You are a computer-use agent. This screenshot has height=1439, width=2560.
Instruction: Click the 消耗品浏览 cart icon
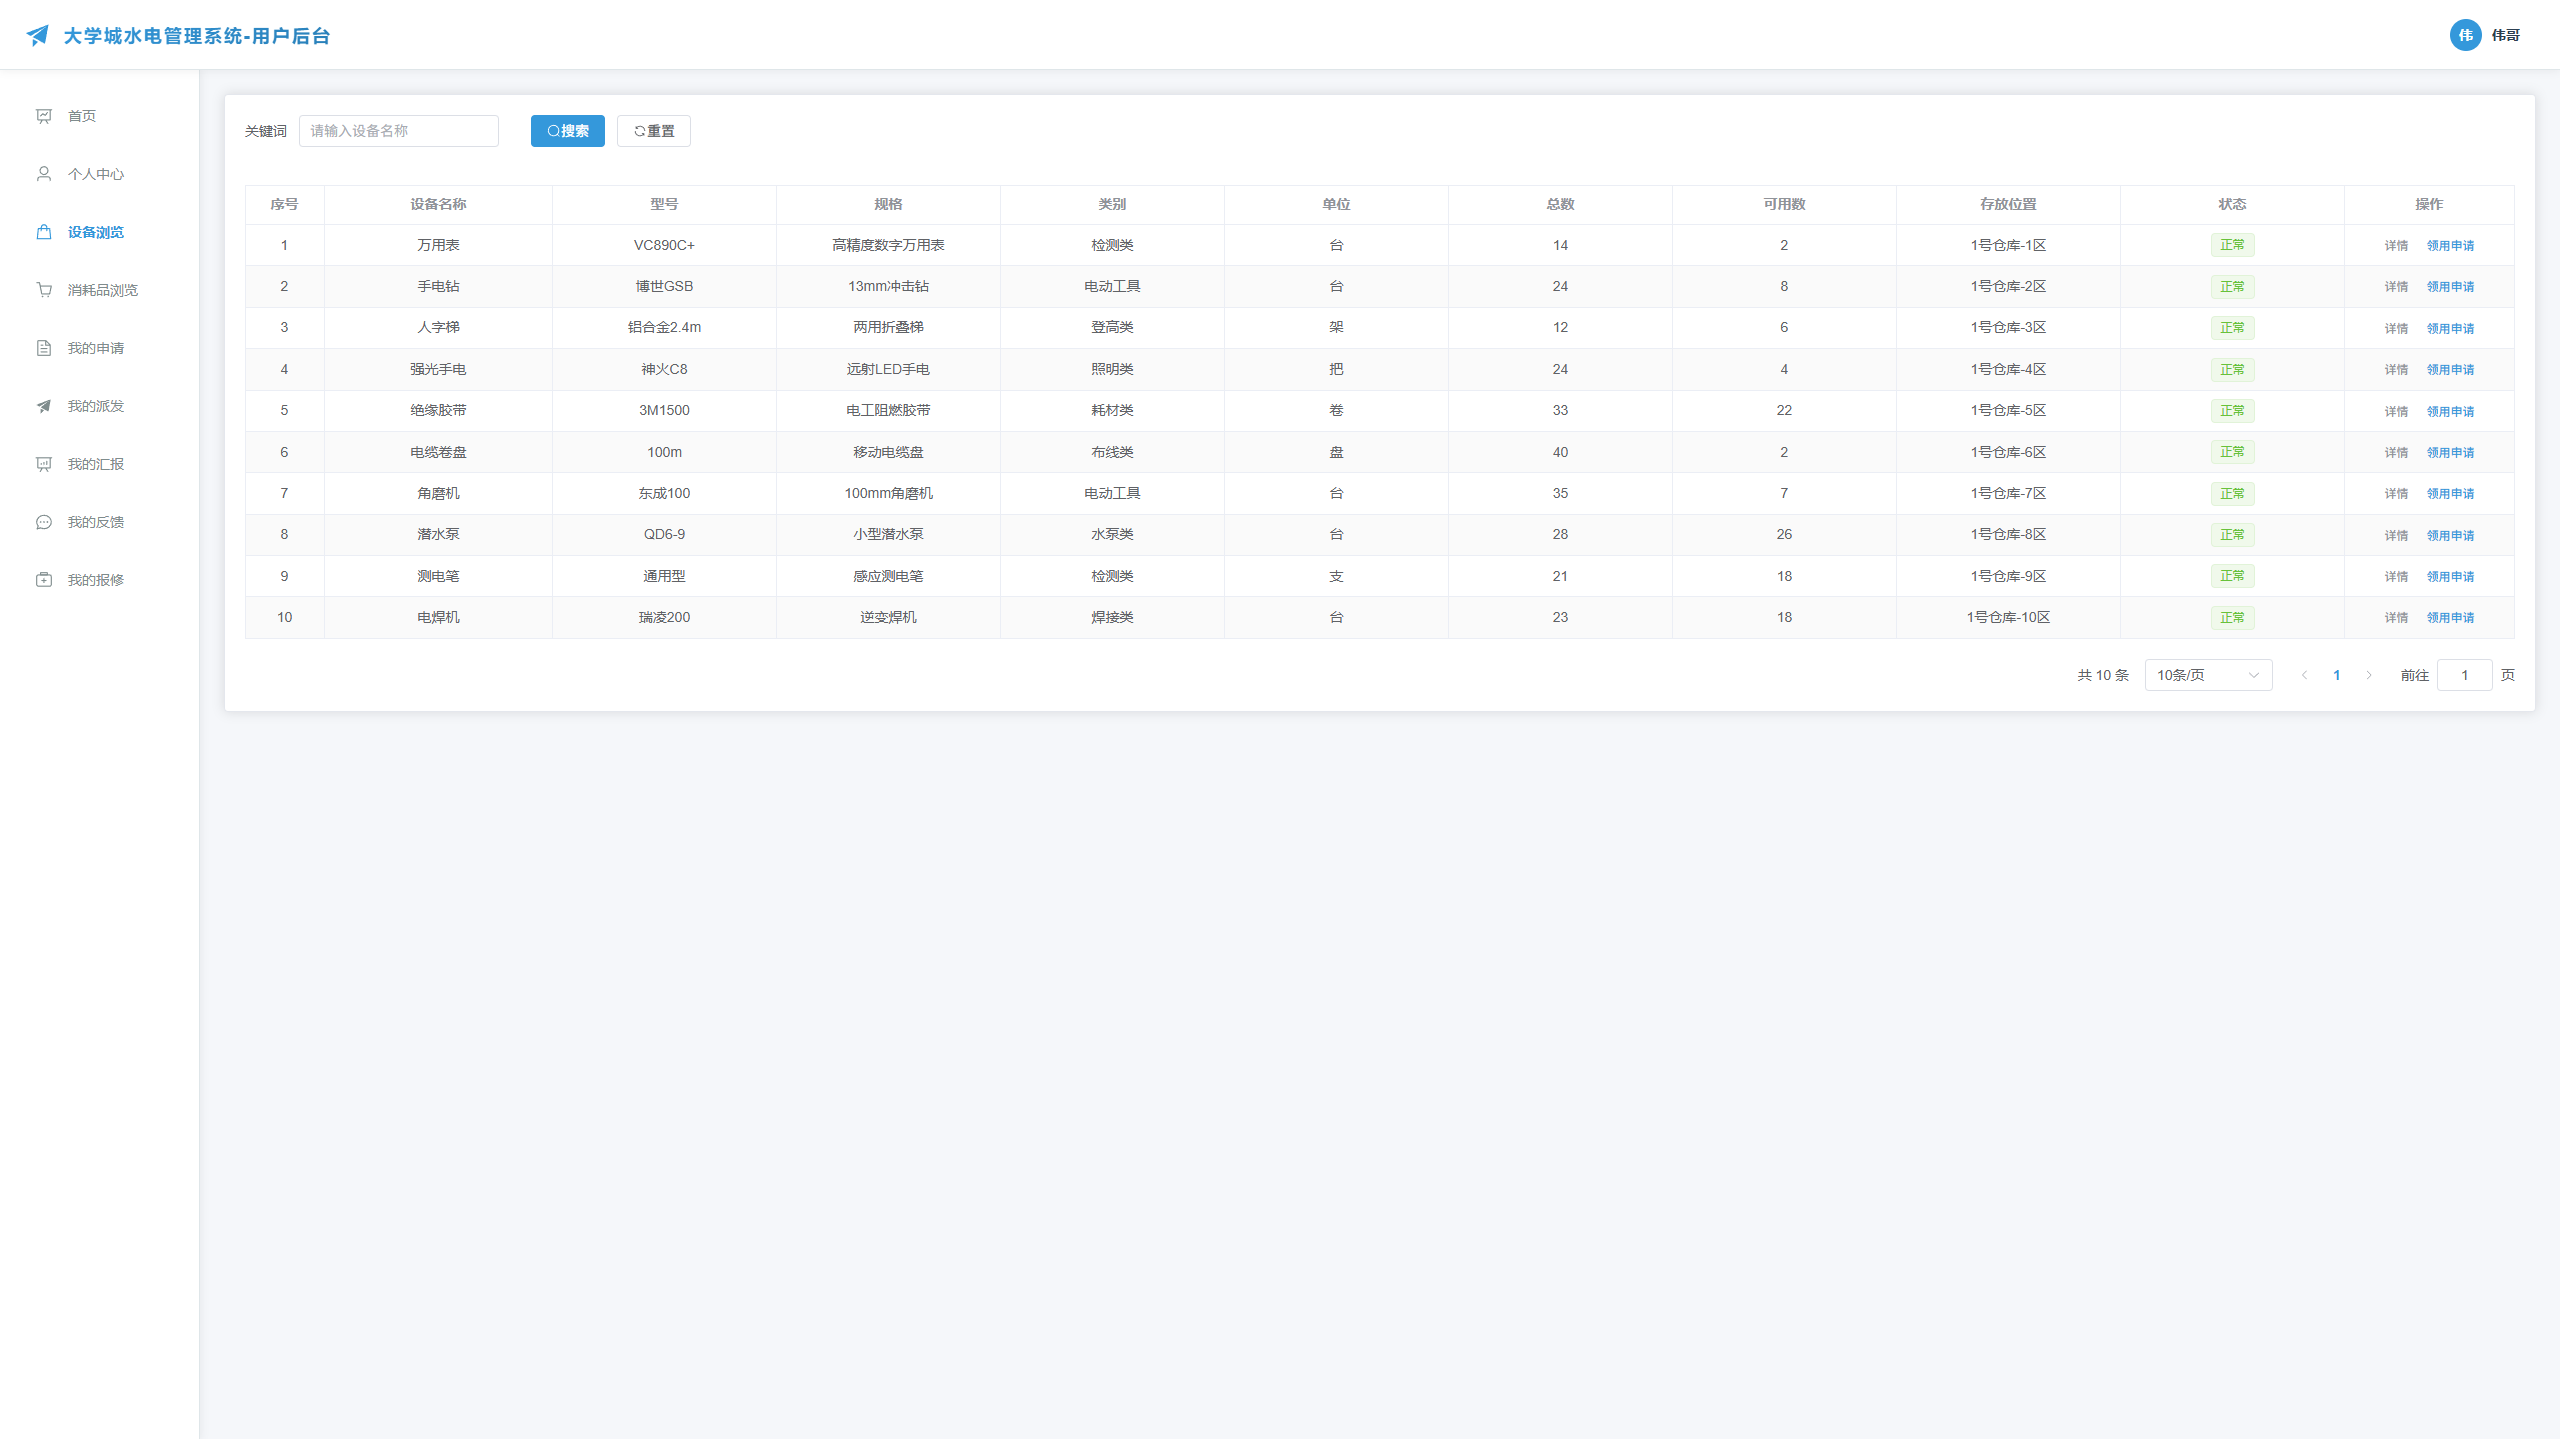click(x=44, y=290)
